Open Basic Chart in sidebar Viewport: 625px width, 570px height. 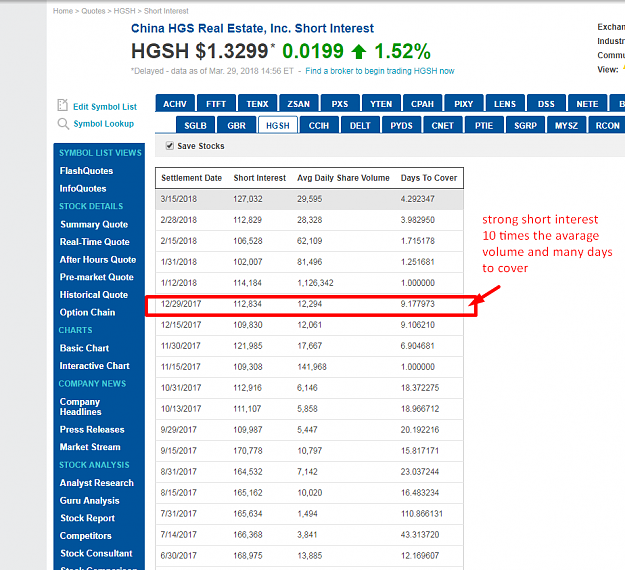(84, 348)
